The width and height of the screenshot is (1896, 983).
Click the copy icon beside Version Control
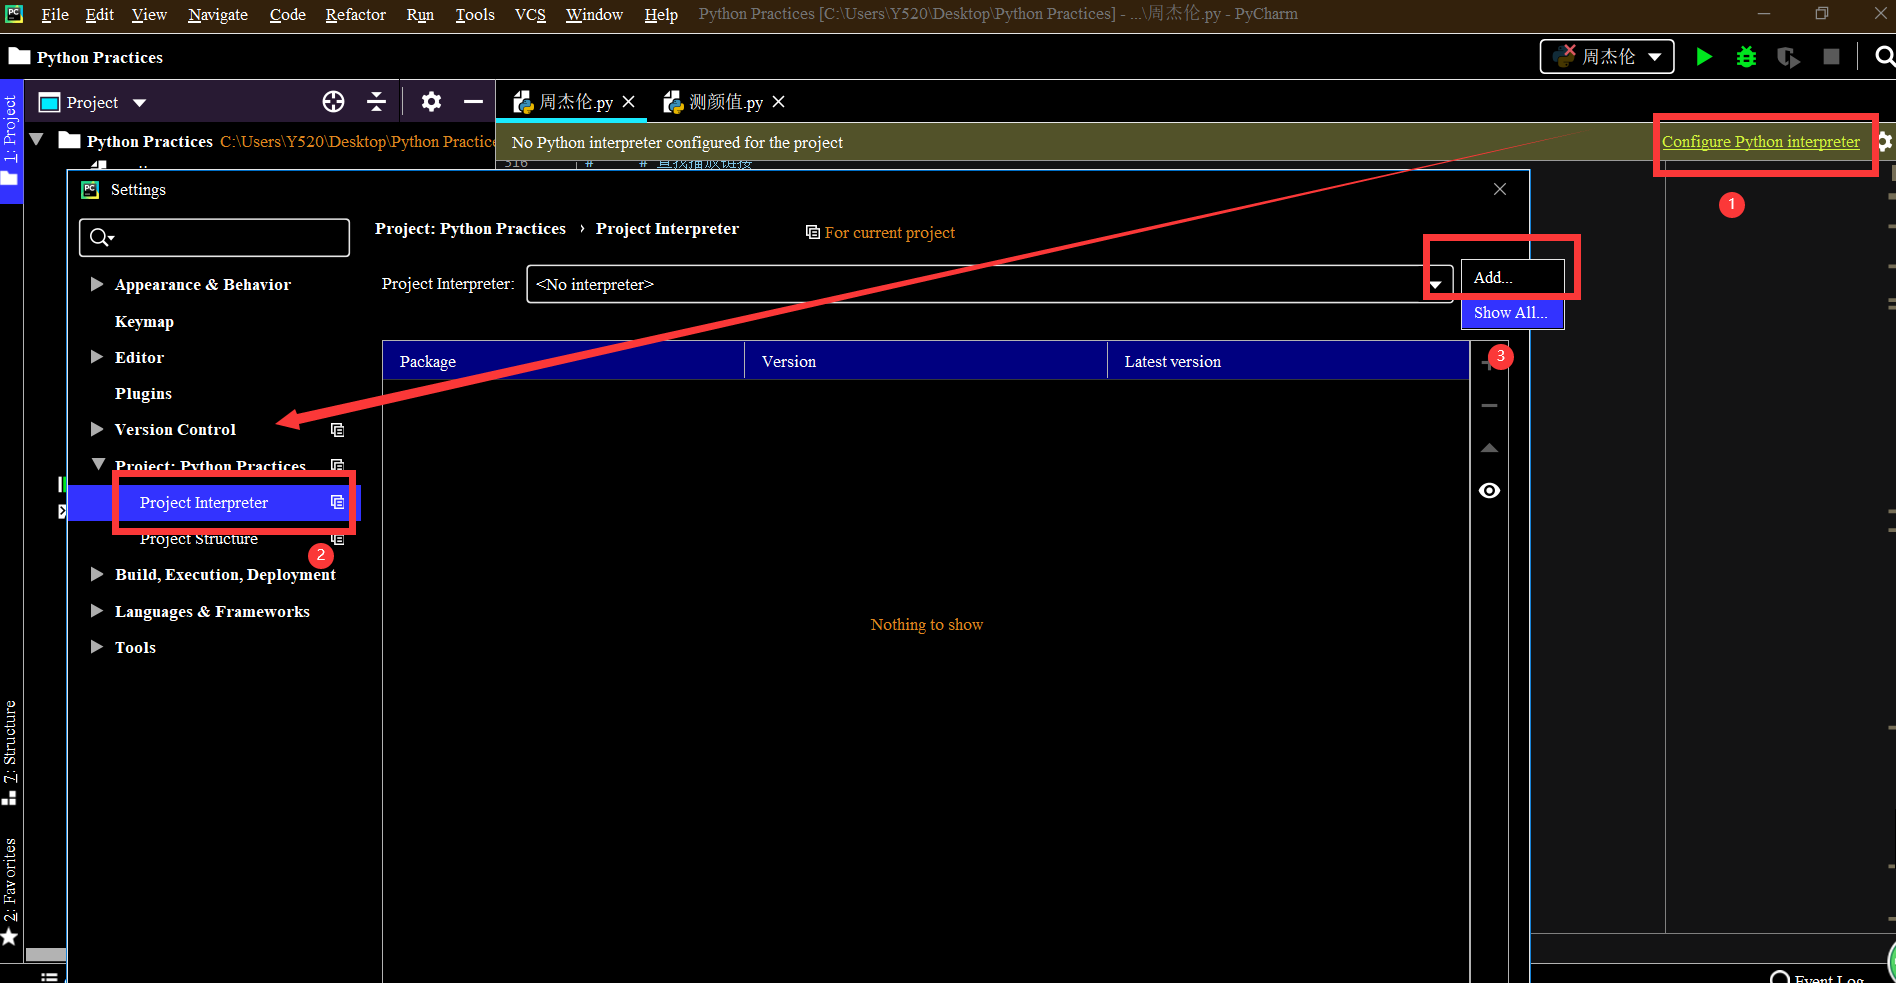[x=338, y=430]
